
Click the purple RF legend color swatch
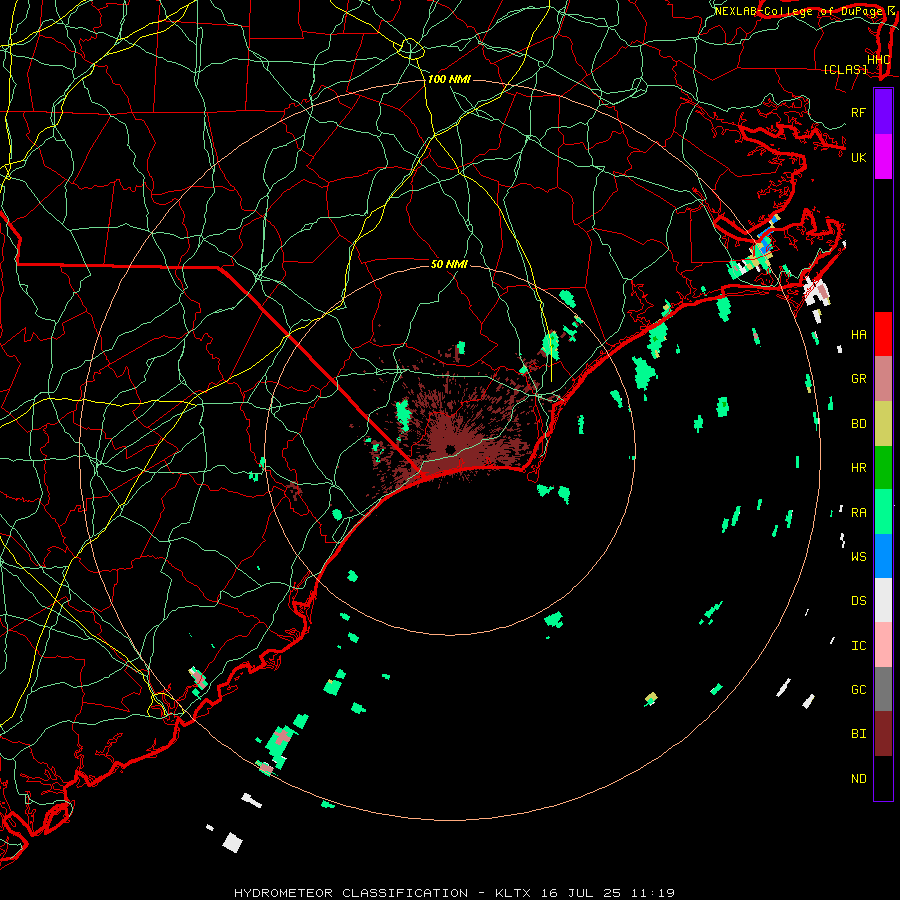(x=883, y=112)
